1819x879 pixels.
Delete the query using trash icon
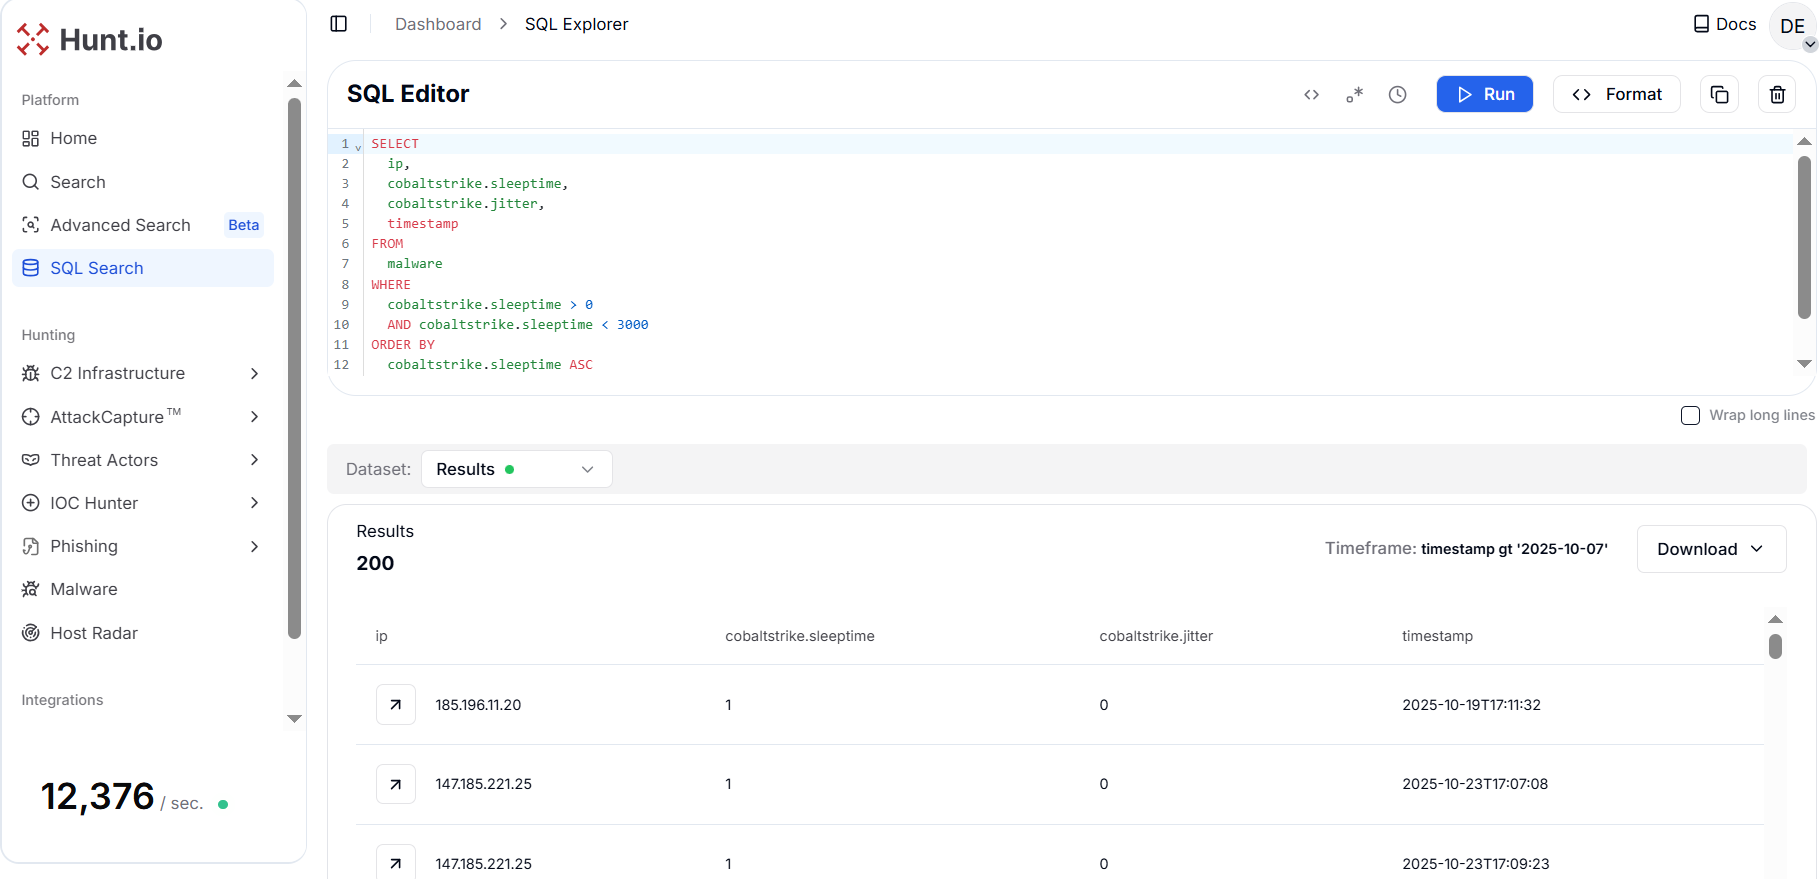coord(1777,95)
